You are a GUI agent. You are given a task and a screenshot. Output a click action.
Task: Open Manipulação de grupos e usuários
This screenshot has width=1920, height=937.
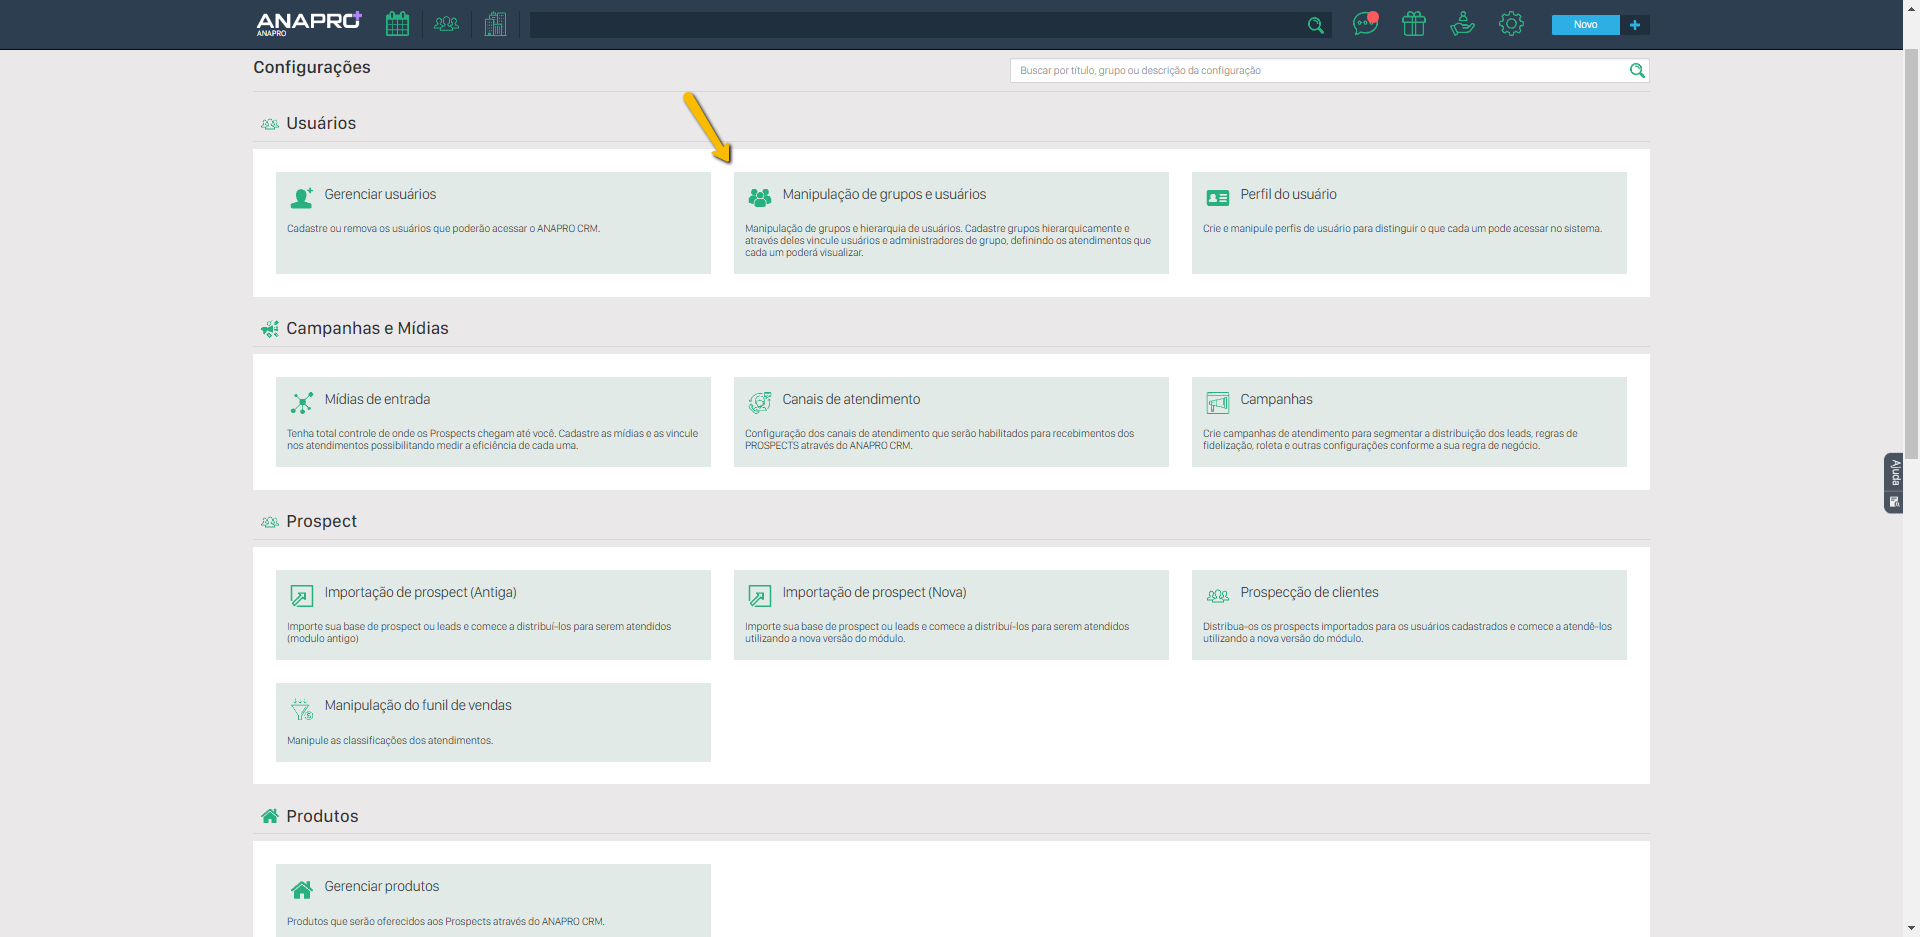pyautogui.click(x=950, y=222)
